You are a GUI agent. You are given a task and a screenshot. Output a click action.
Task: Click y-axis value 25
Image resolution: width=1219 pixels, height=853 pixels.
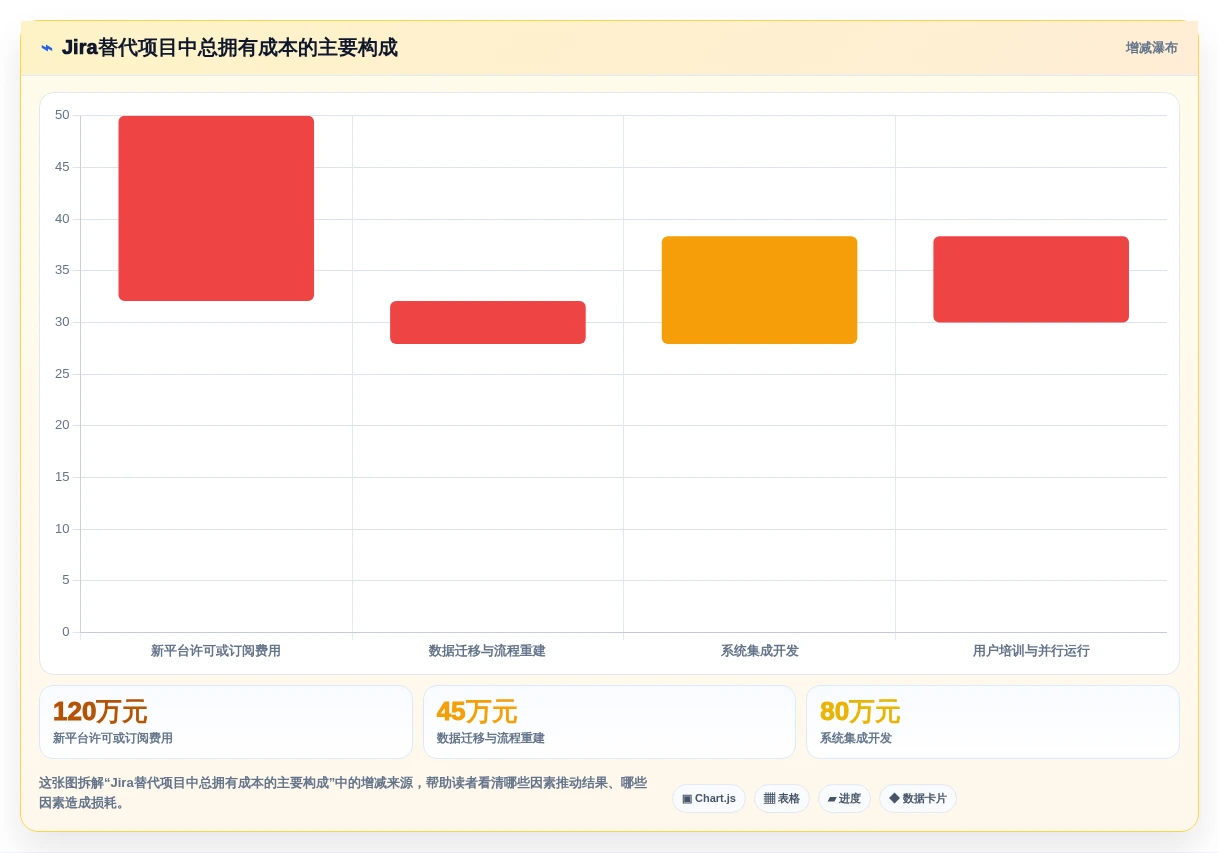tap(62, 374)
